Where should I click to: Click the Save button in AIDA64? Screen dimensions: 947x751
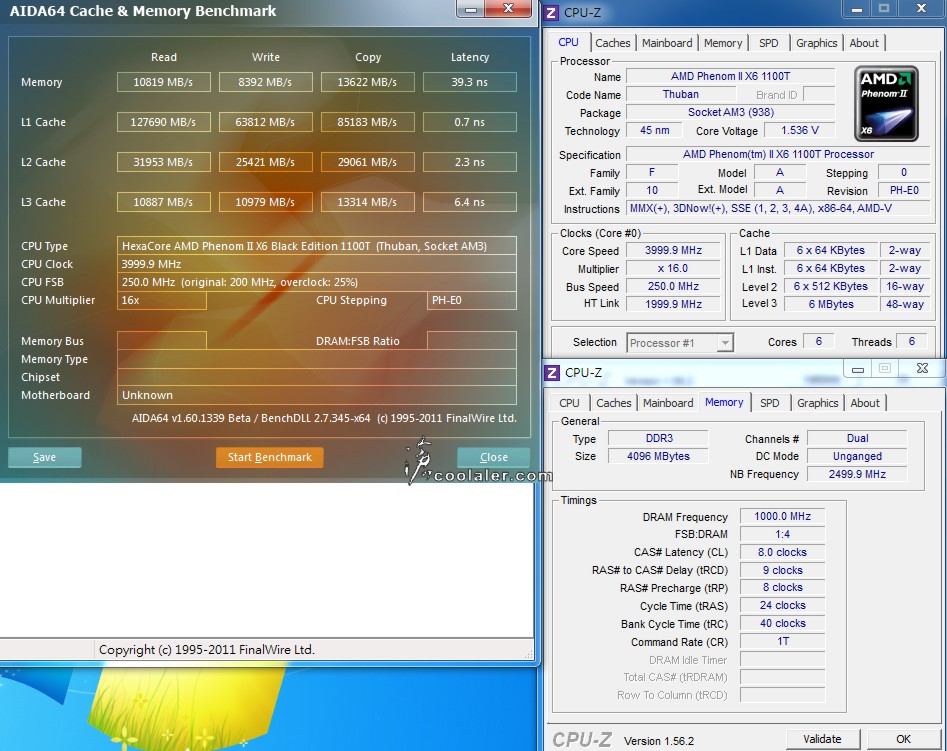[45, 457]
